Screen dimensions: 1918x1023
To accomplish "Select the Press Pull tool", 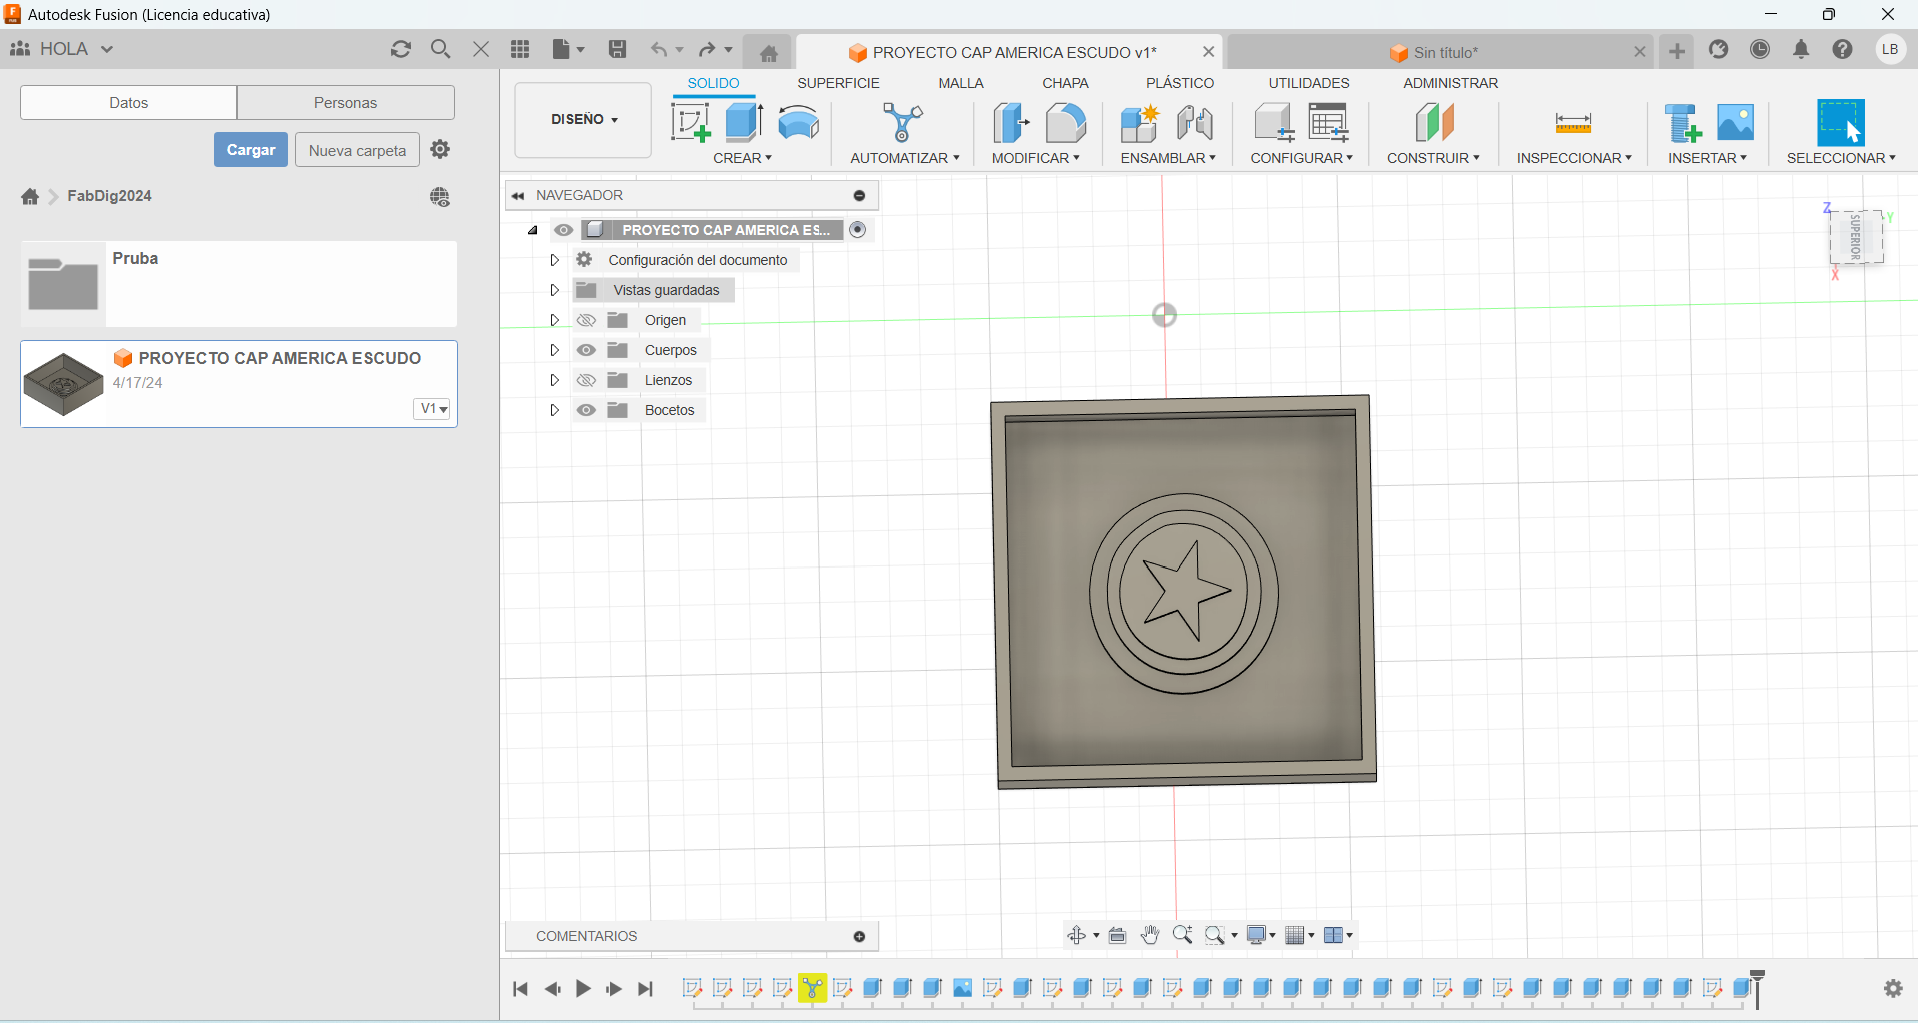I will coord(1011,123).
